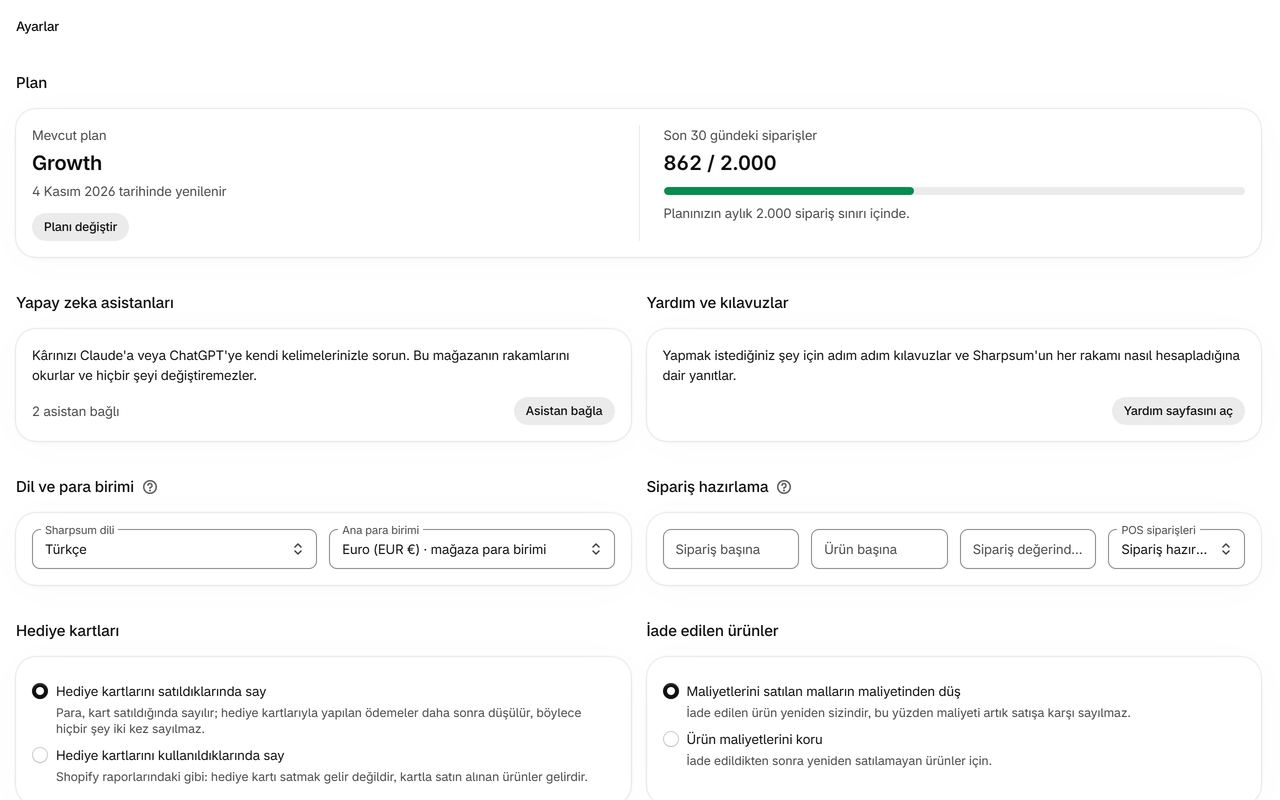
Task: Expand the POS siparişleri dropdown
Action: (x=1176, y=549)
